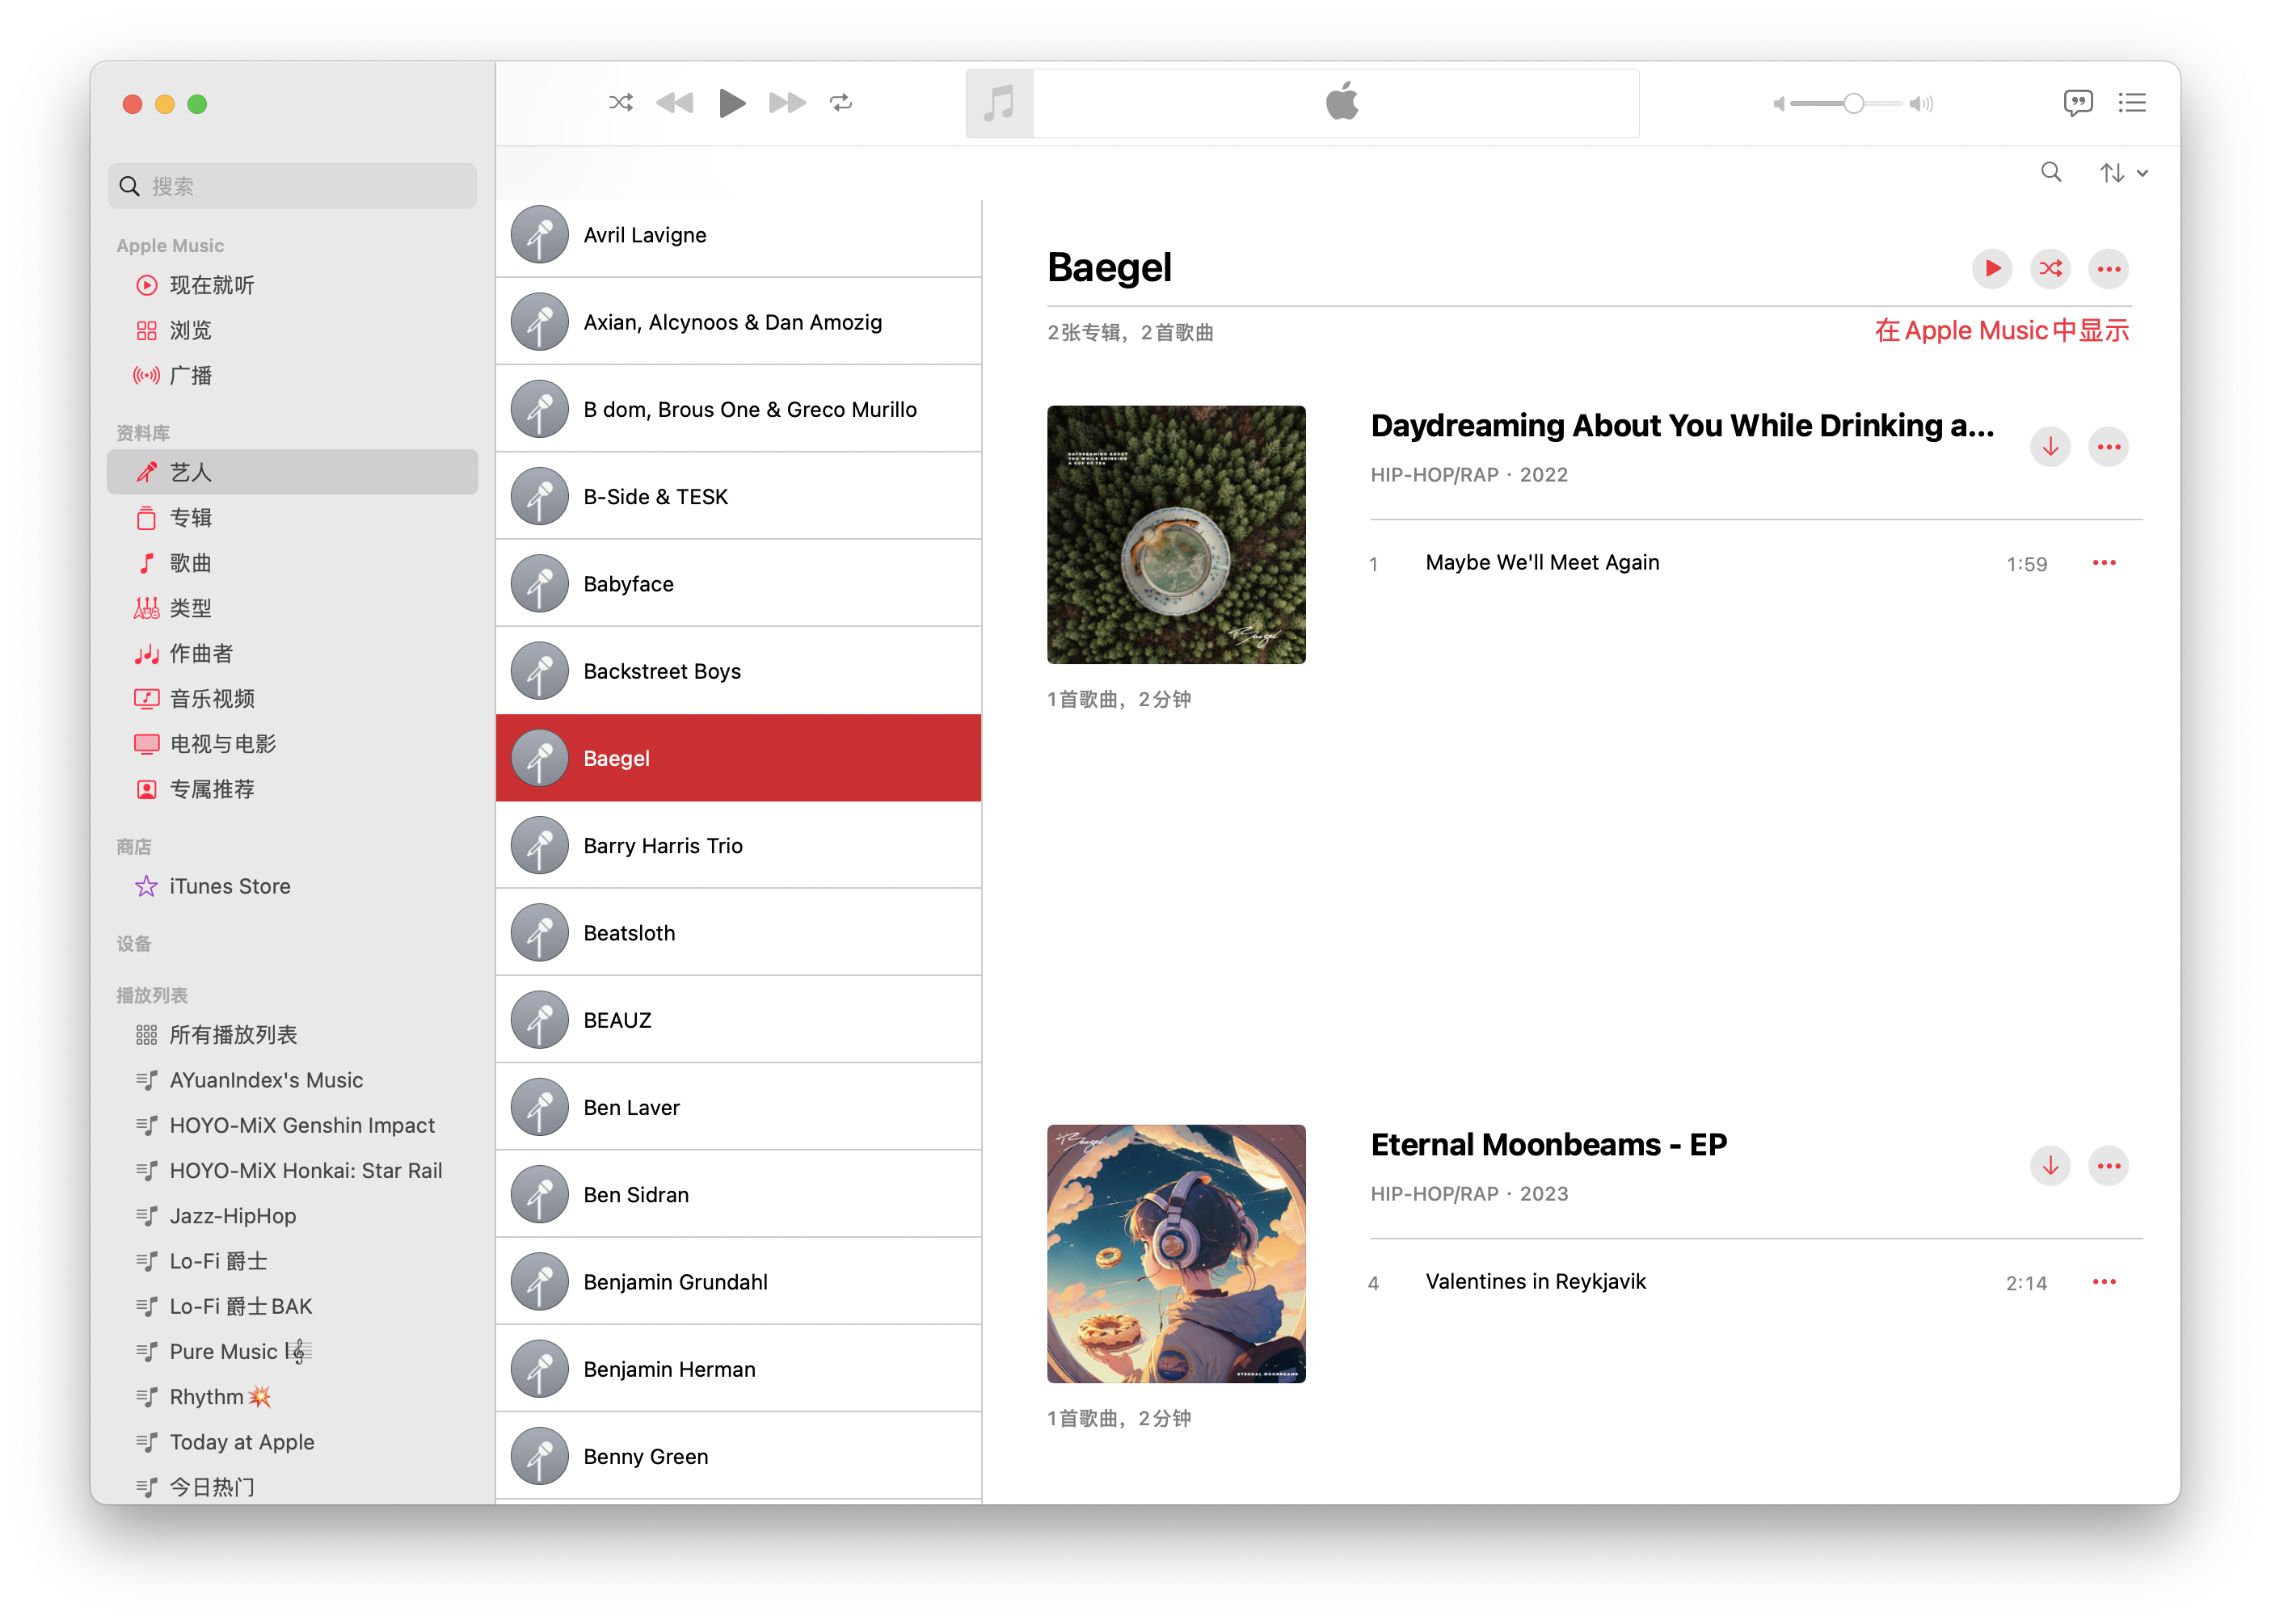Open more options next to Baegel title
The height and width of the screenshot is (1624, 2271).
coord(2108,269)
